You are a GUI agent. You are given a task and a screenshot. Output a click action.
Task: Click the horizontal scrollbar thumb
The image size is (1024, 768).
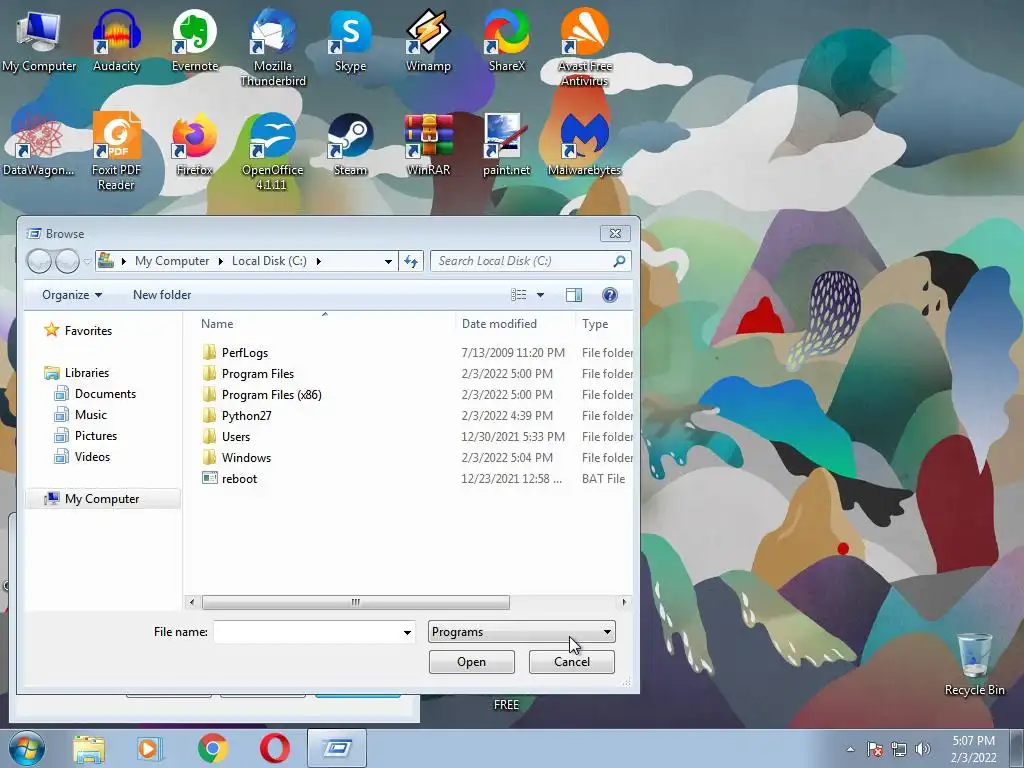point(355,602)
